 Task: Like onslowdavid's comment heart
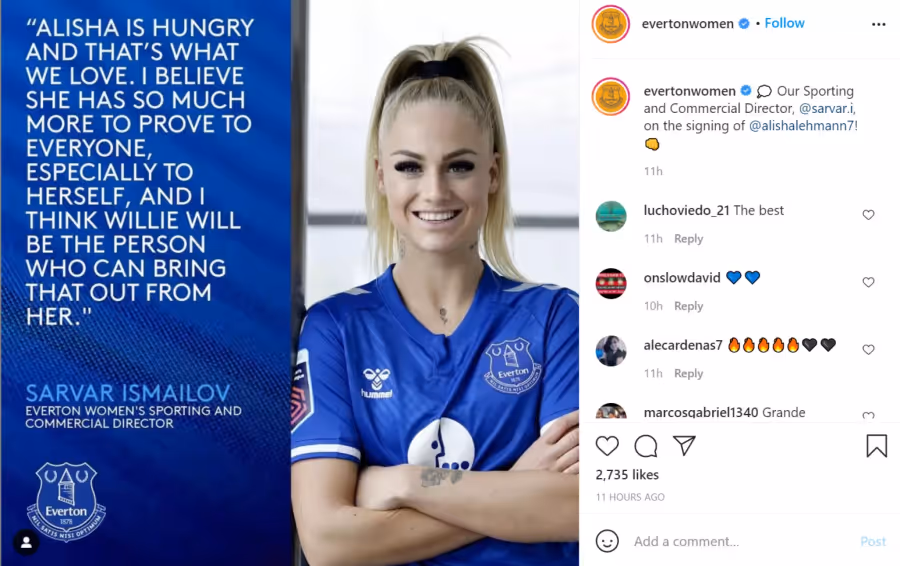coord(868,282)
